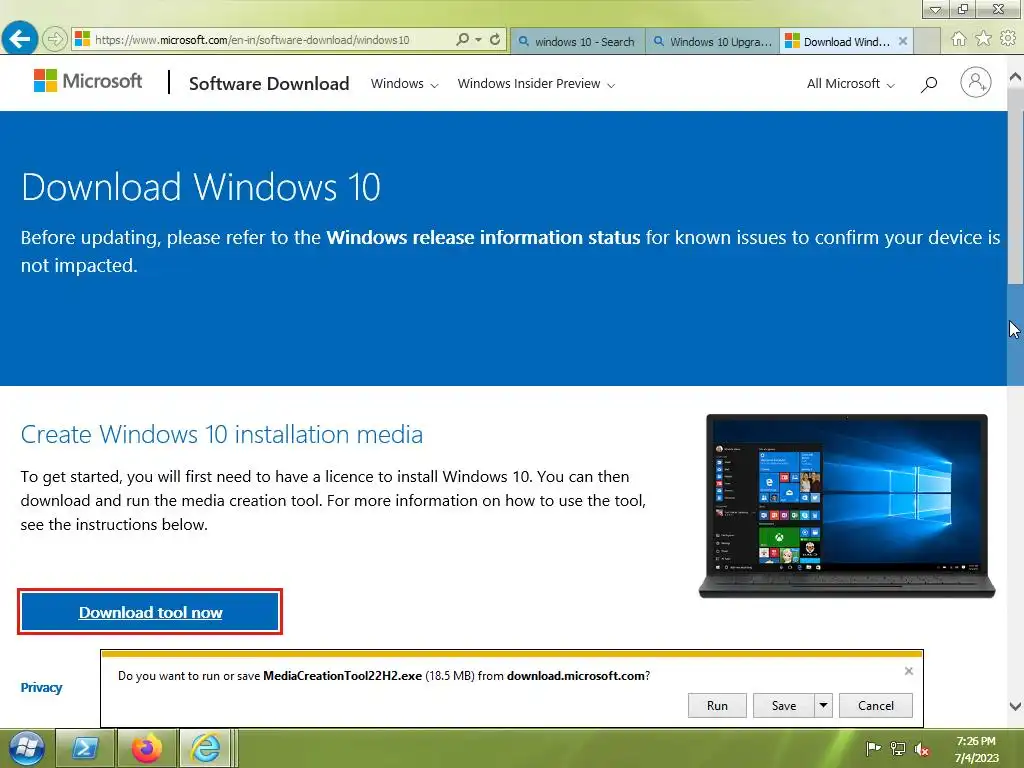Open the Windows Start orb
The image size is (1024, 768).
click(26, 748)
